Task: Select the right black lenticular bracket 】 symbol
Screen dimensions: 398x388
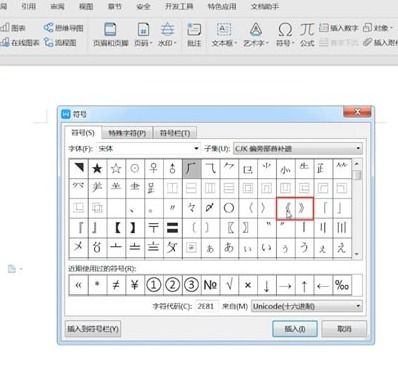Action: [x=135, y=228]
